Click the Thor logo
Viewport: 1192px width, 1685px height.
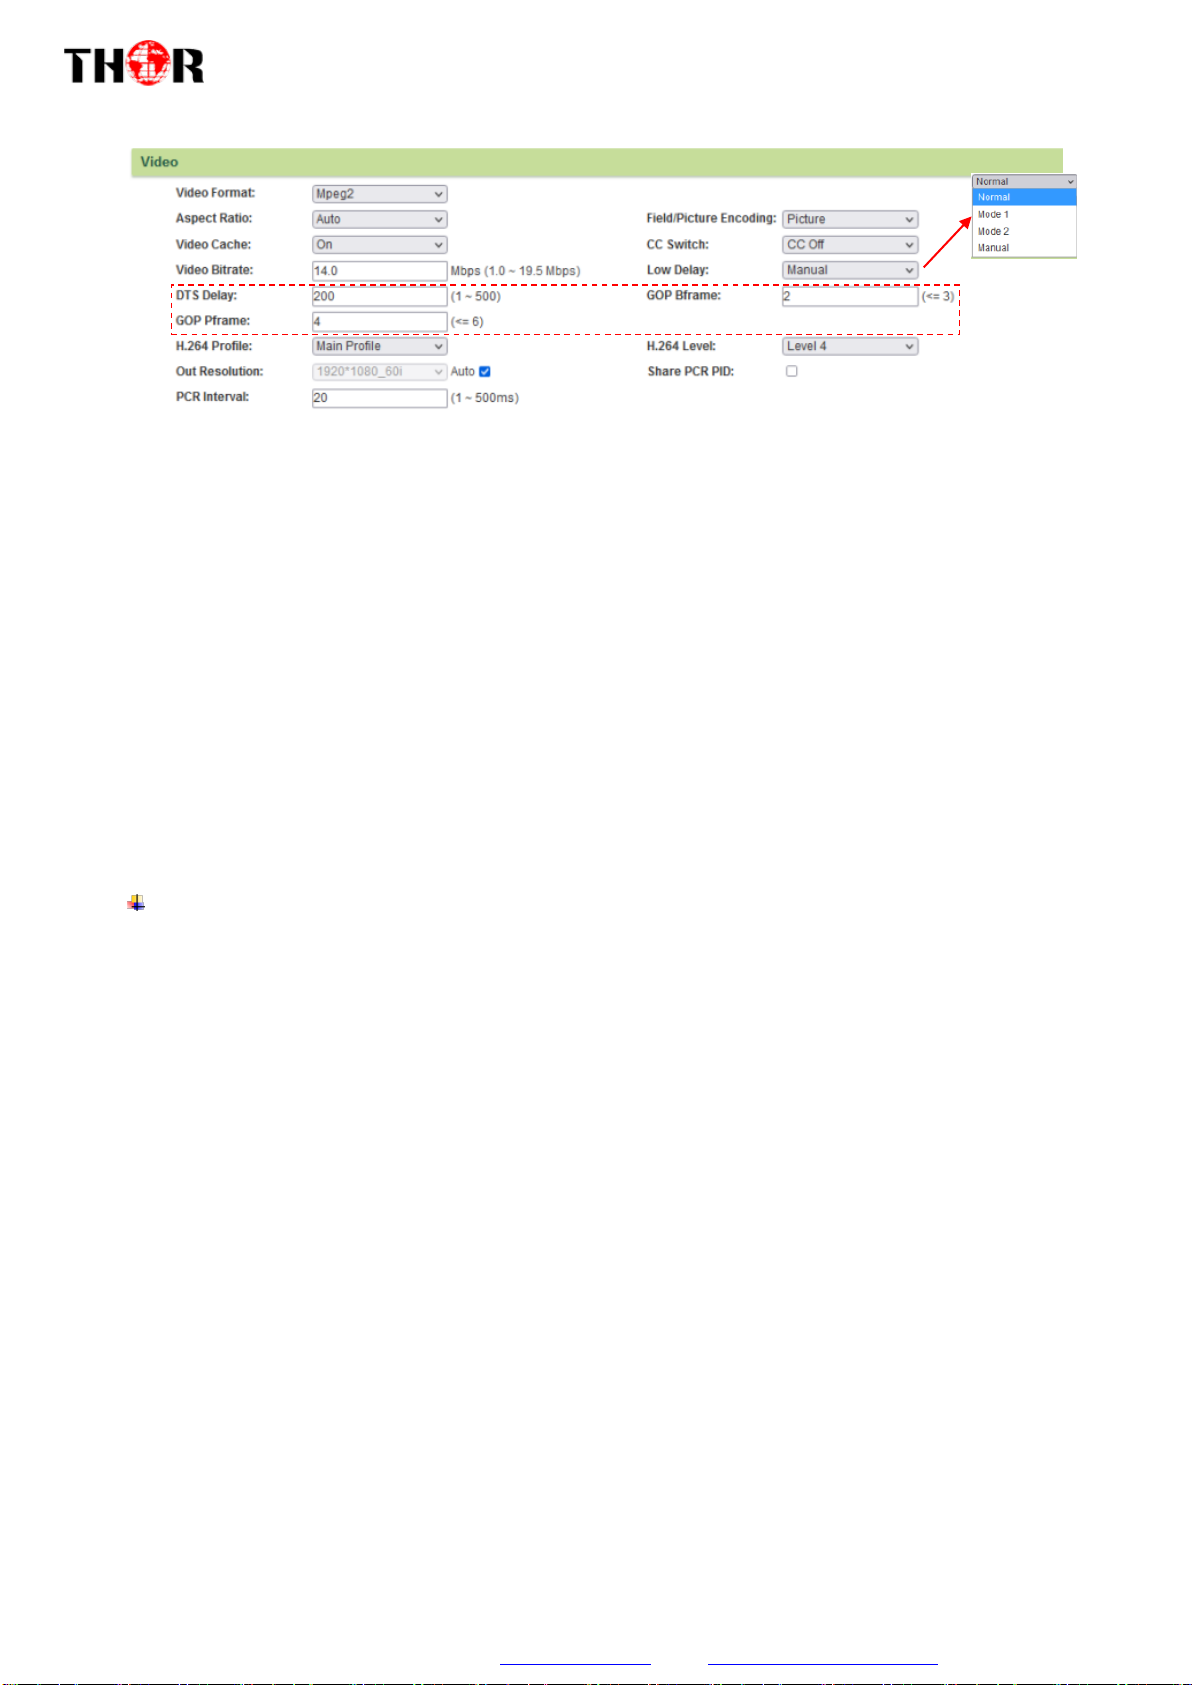[x=134, y=63]
